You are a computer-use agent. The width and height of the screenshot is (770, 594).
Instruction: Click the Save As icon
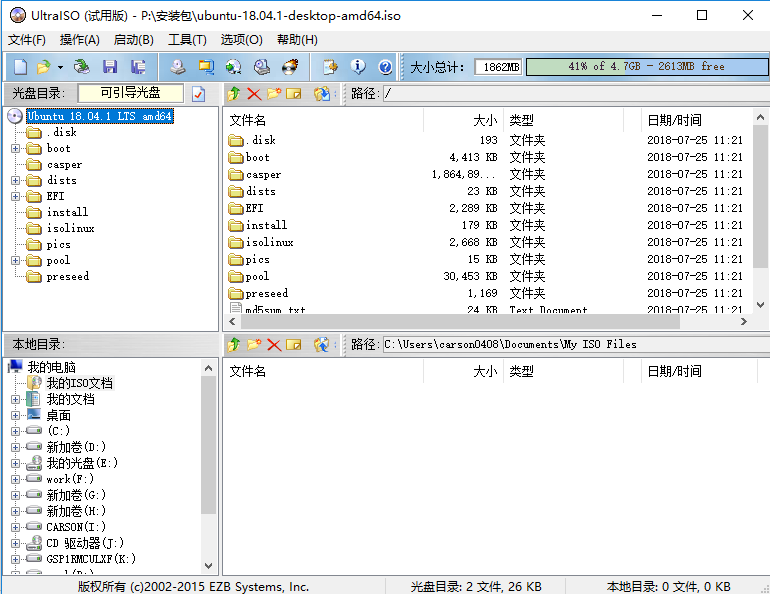[x=138, y=66]
